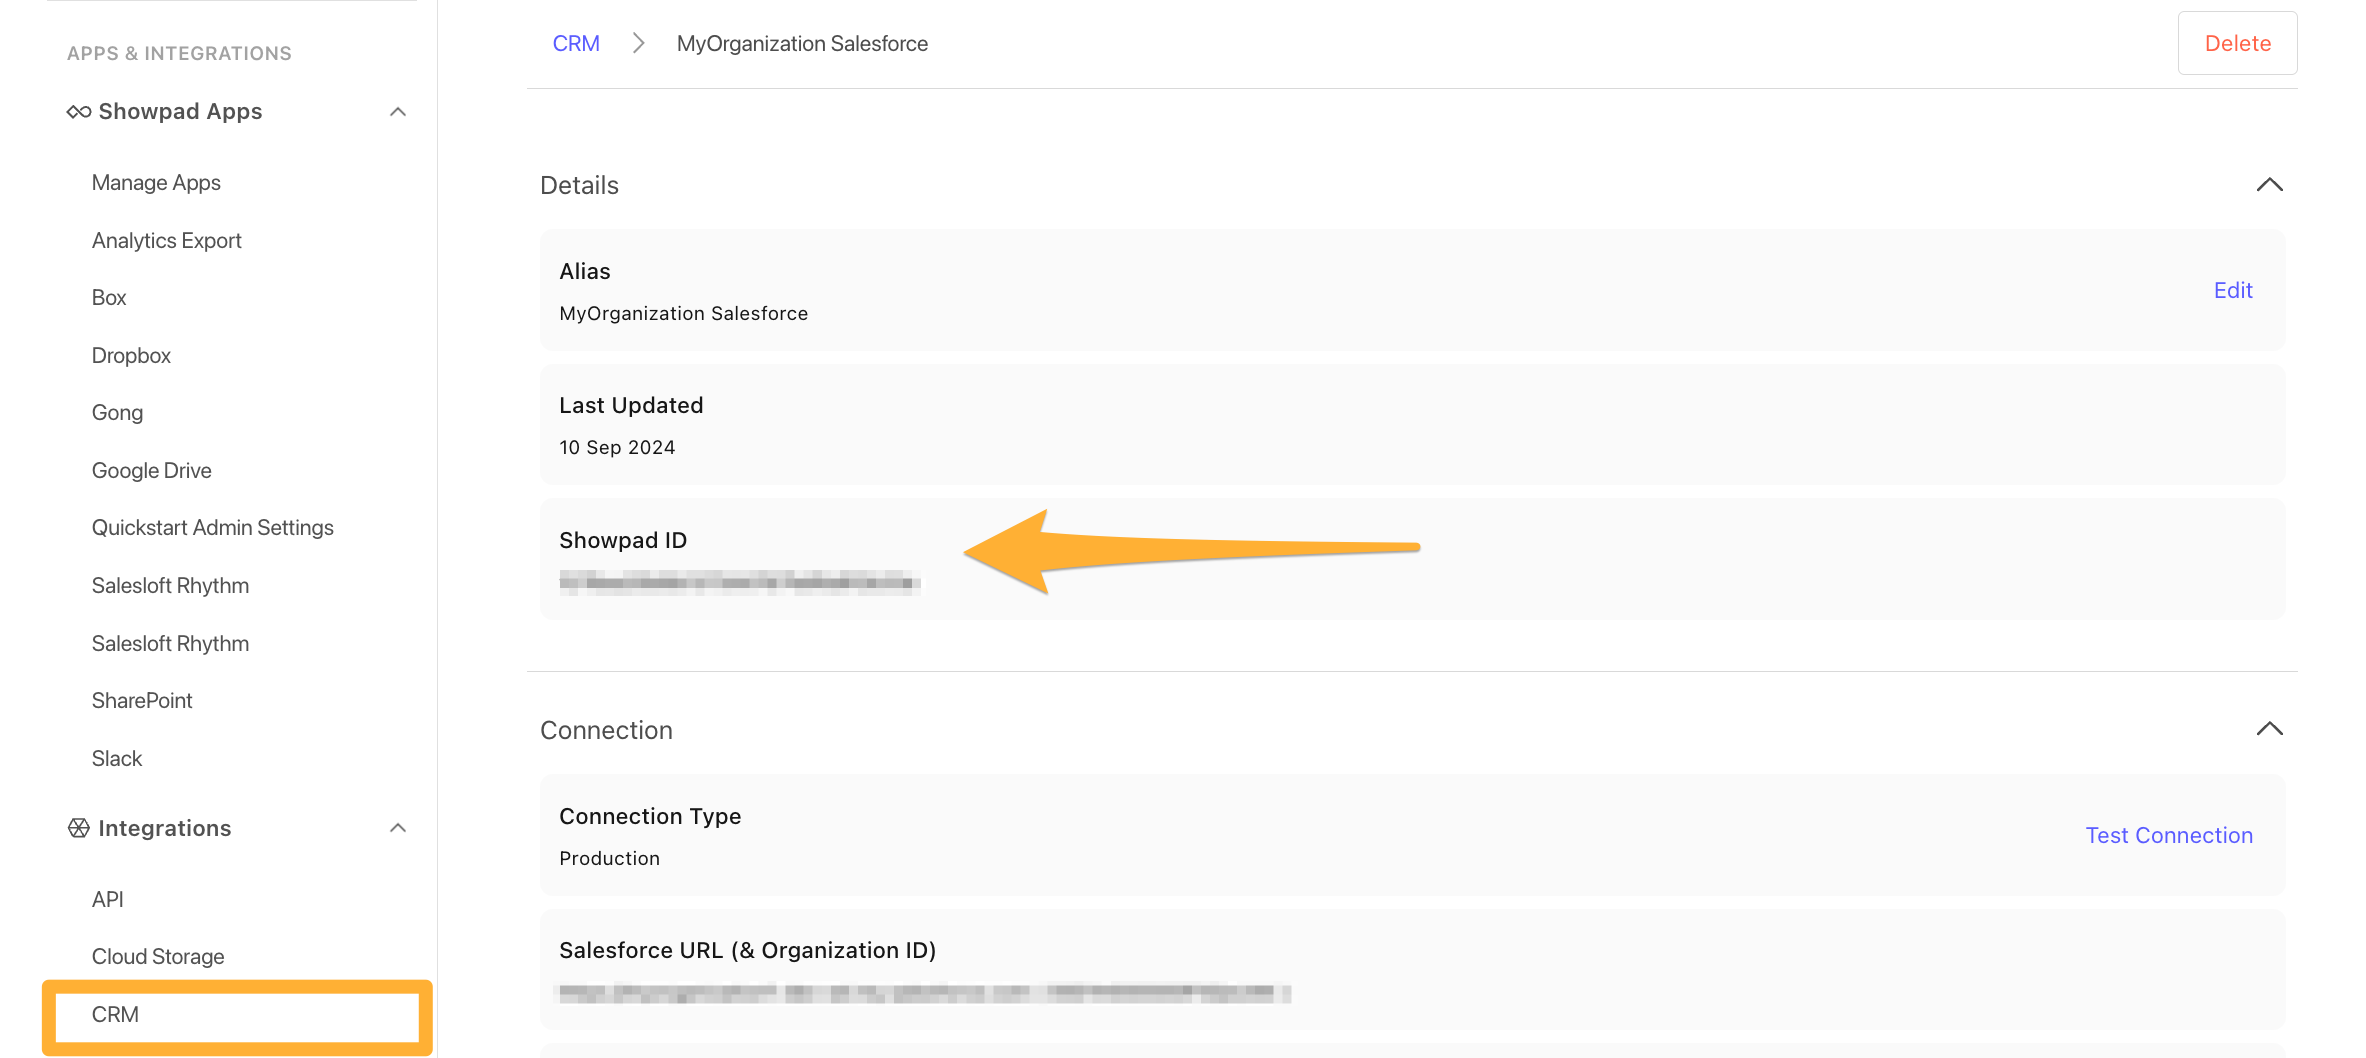Click the Last Updated label
The height and width of the screenshot is (1058, 2366).
coord(632,406)
